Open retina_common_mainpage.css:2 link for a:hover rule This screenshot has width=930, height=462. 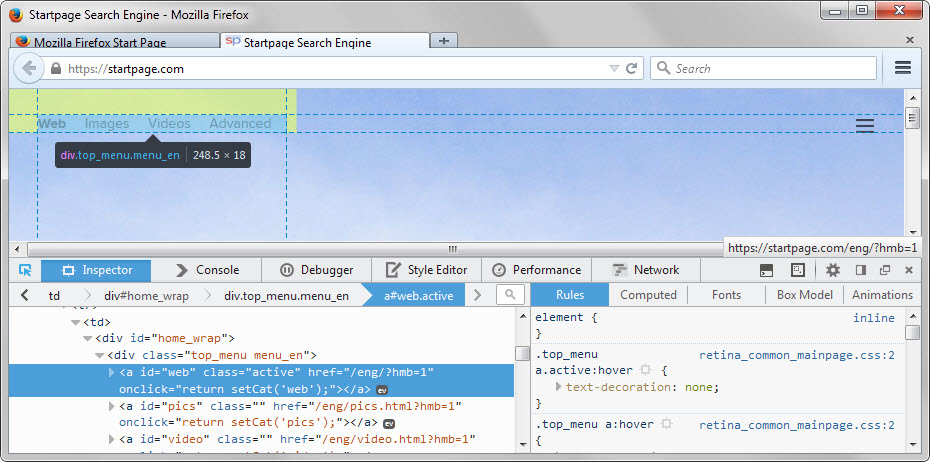pos(797,425)
